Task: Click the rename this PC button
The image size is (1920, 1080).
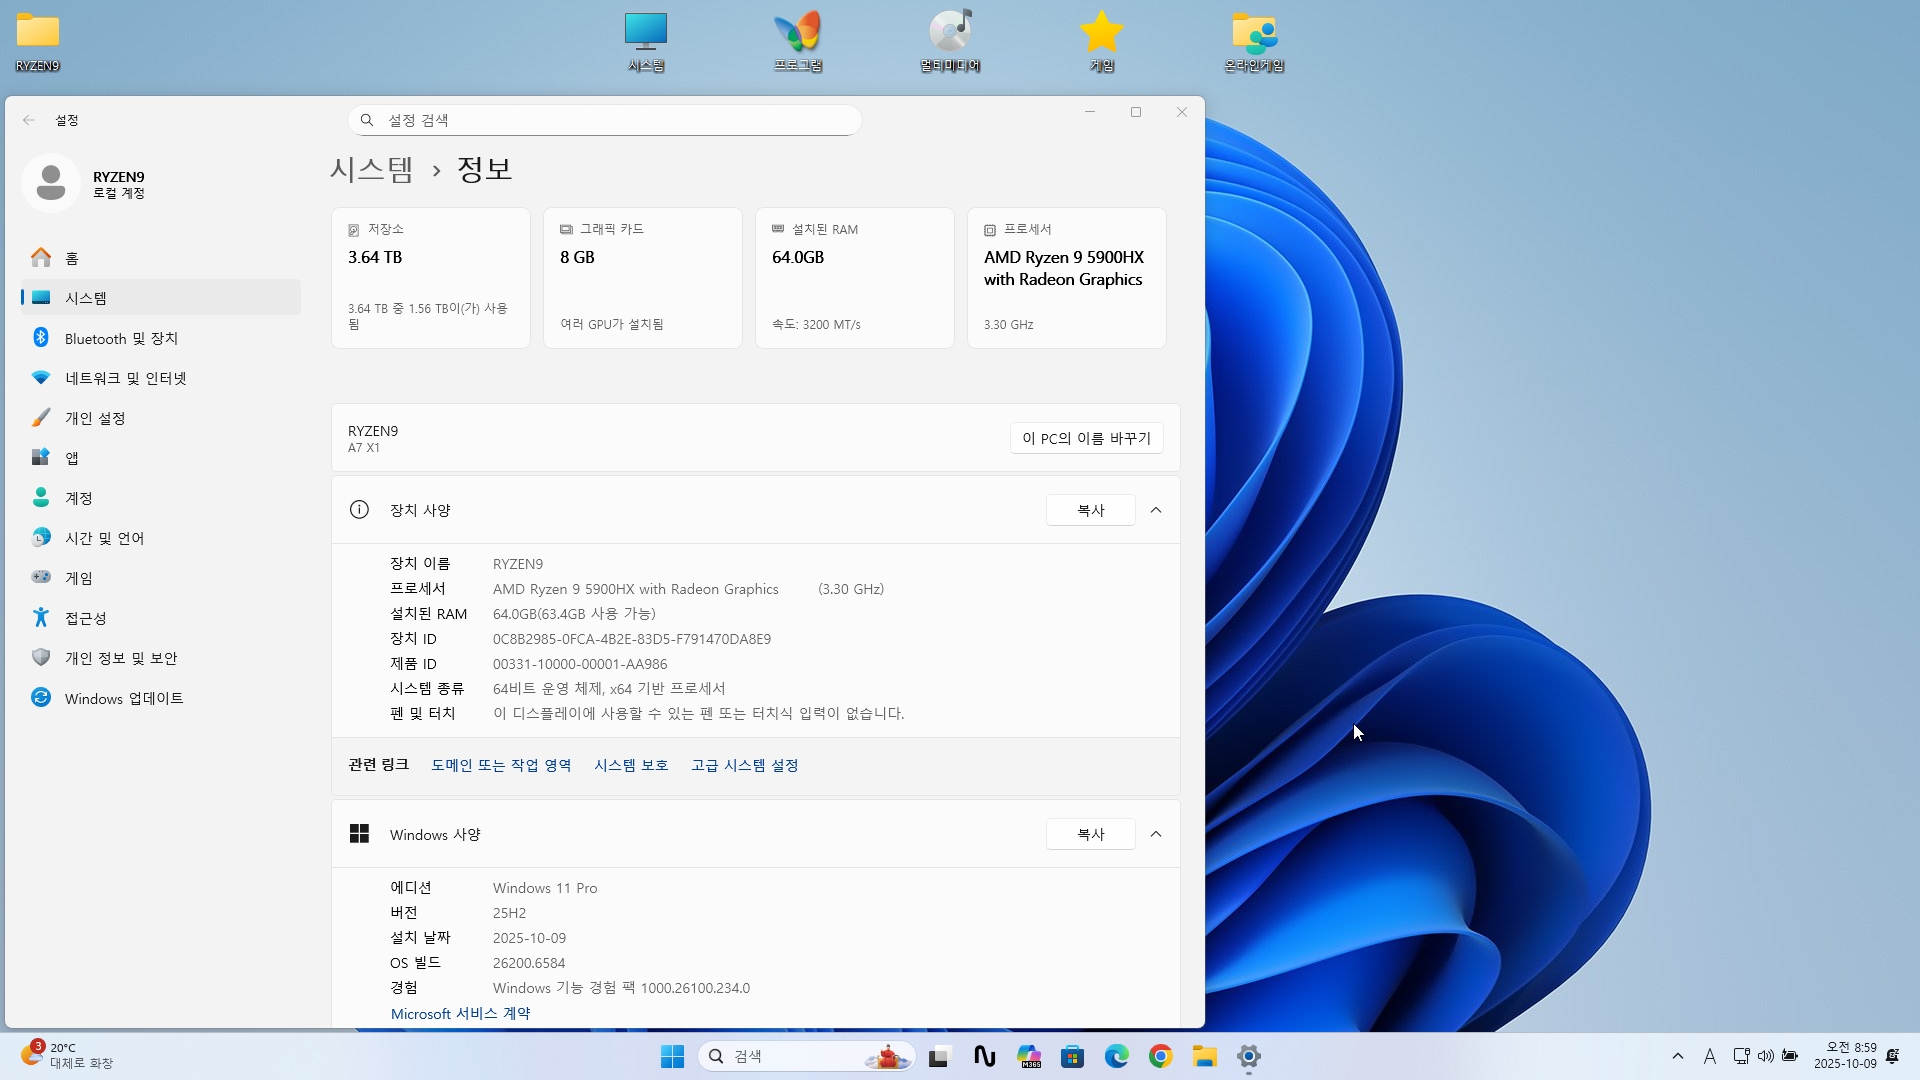Action: coord(1086,438)
